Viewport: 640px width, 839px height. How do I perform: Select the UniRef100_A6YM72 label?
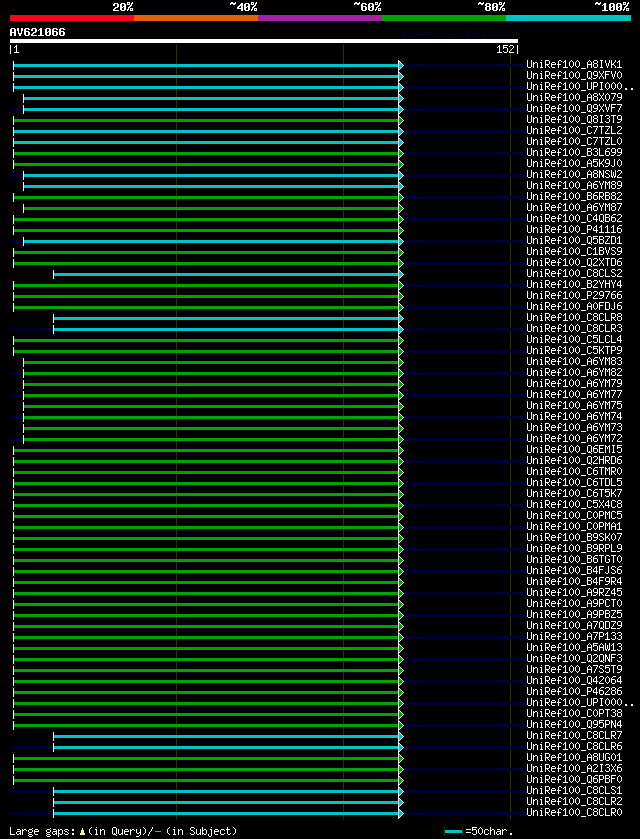tap(575, 439)
